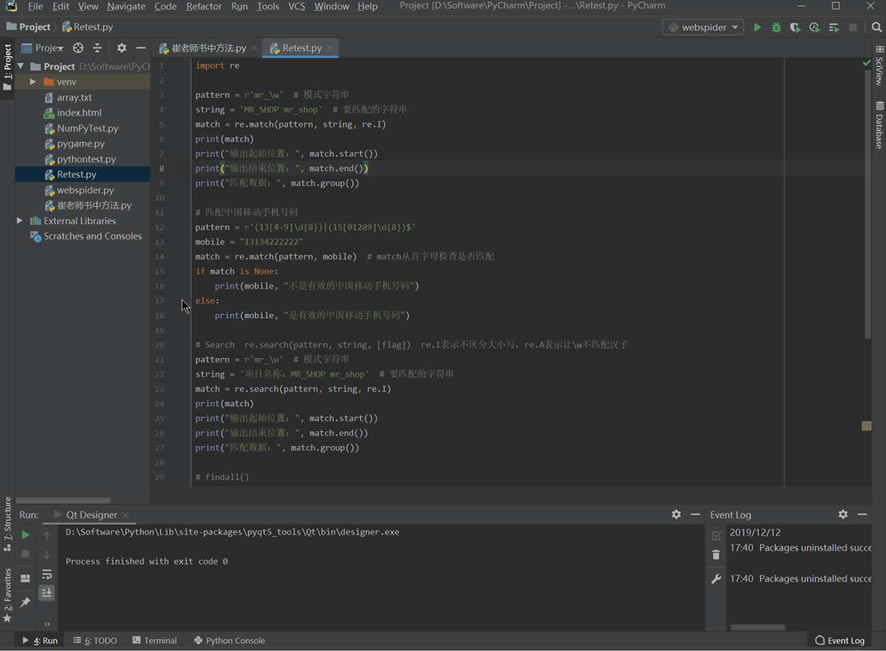Click the stop icon in the Run panel
The height and width of the screenshot is (651, 886).
coord(25,554)
